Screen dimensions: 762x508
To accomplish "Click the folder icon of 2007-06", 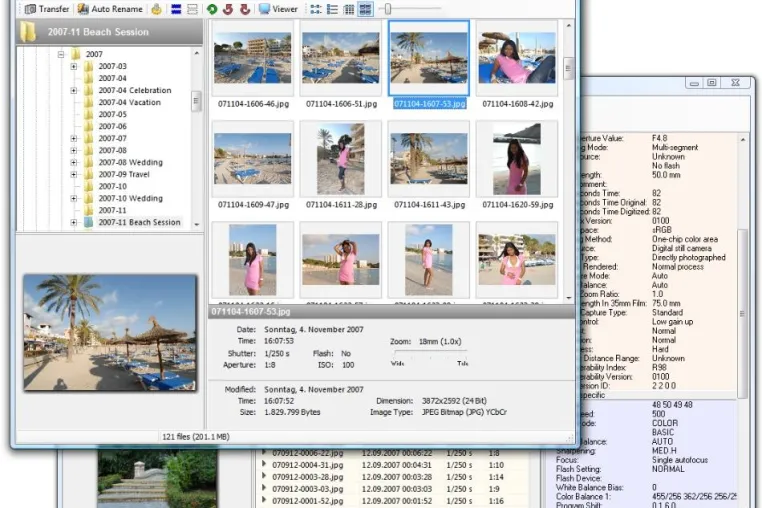I will click(88, 126).
